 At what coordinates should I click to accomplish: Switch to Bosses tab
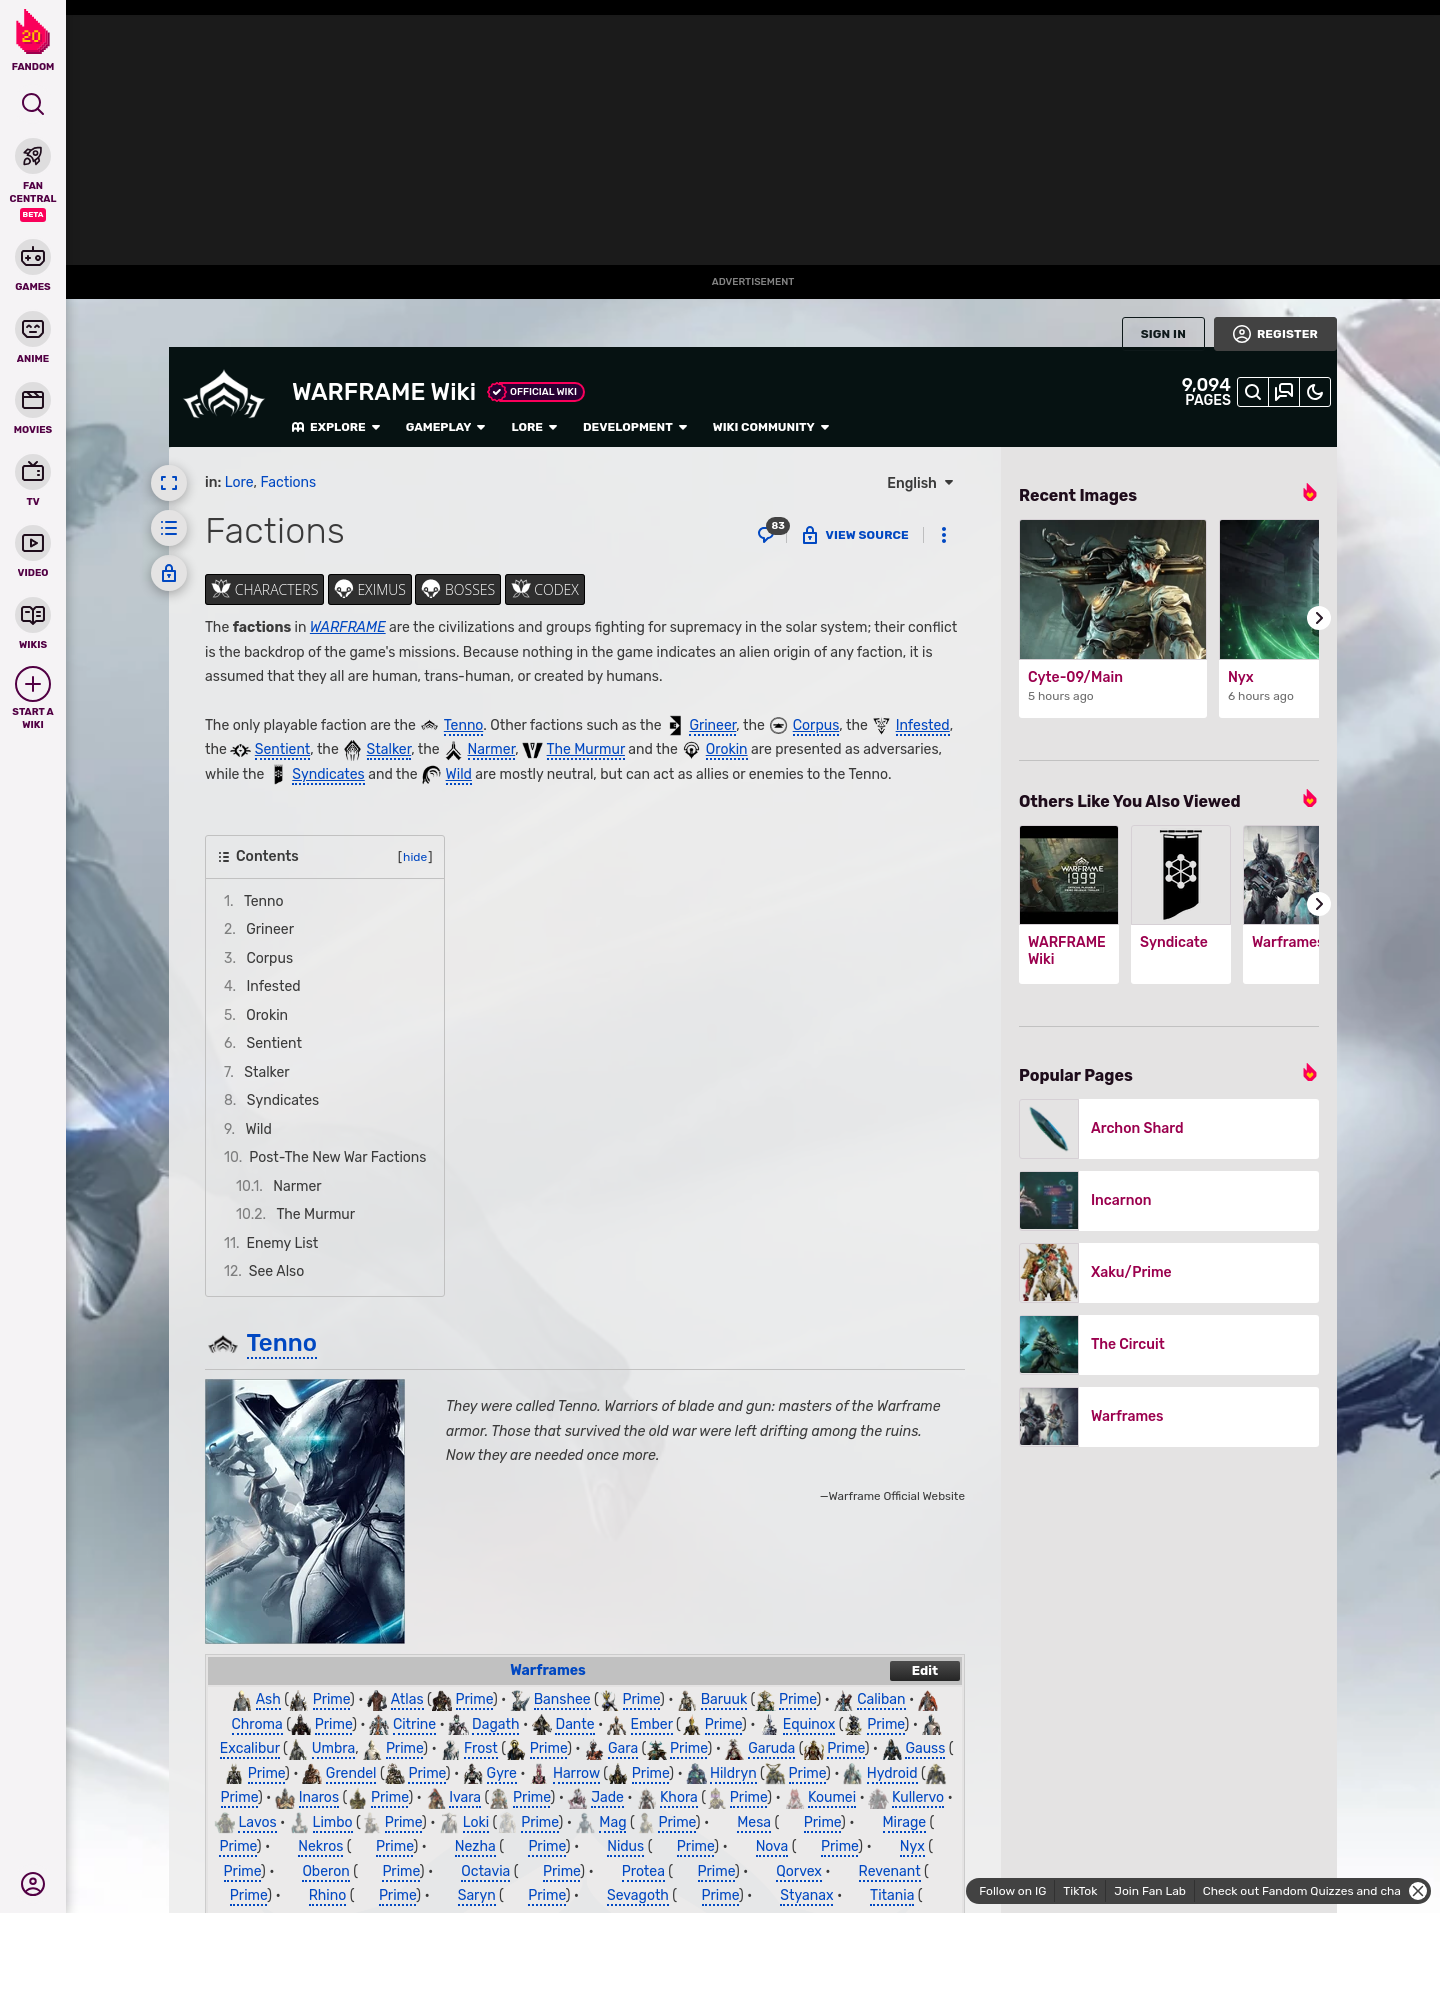coord(458,590)
